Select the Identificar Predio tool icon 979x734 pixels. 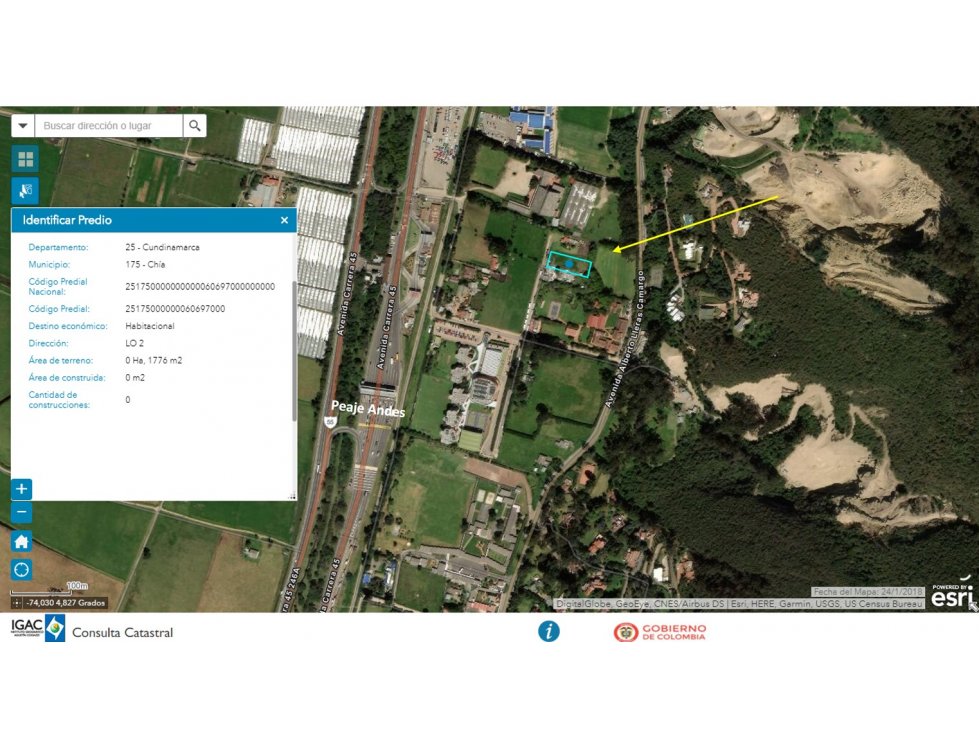coord(25,190)
